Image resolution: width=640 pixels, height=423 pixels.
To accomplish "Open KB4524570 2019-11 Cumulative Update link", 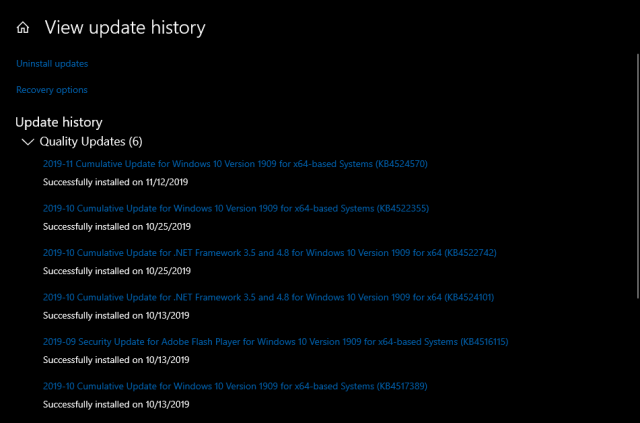I will click(235, 163).
